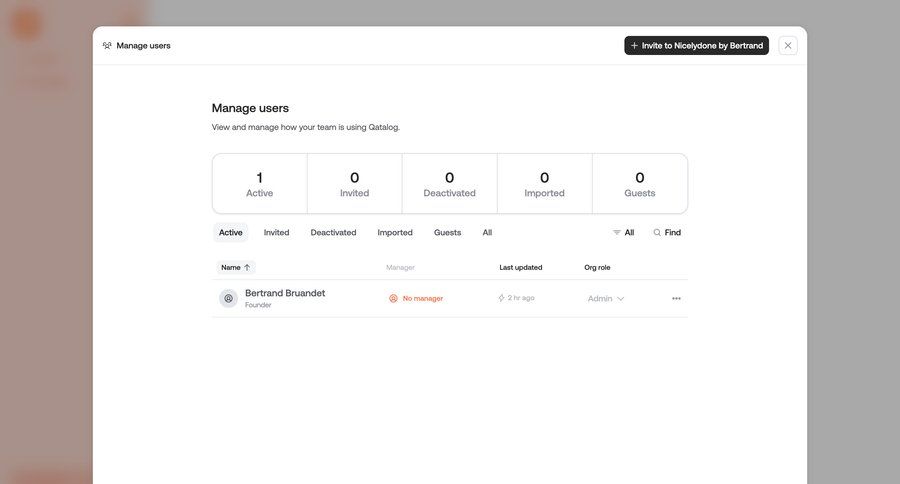Screen dimensions: 900x484
Task: Close the Manage users dialog
Action: coord(788,45)
